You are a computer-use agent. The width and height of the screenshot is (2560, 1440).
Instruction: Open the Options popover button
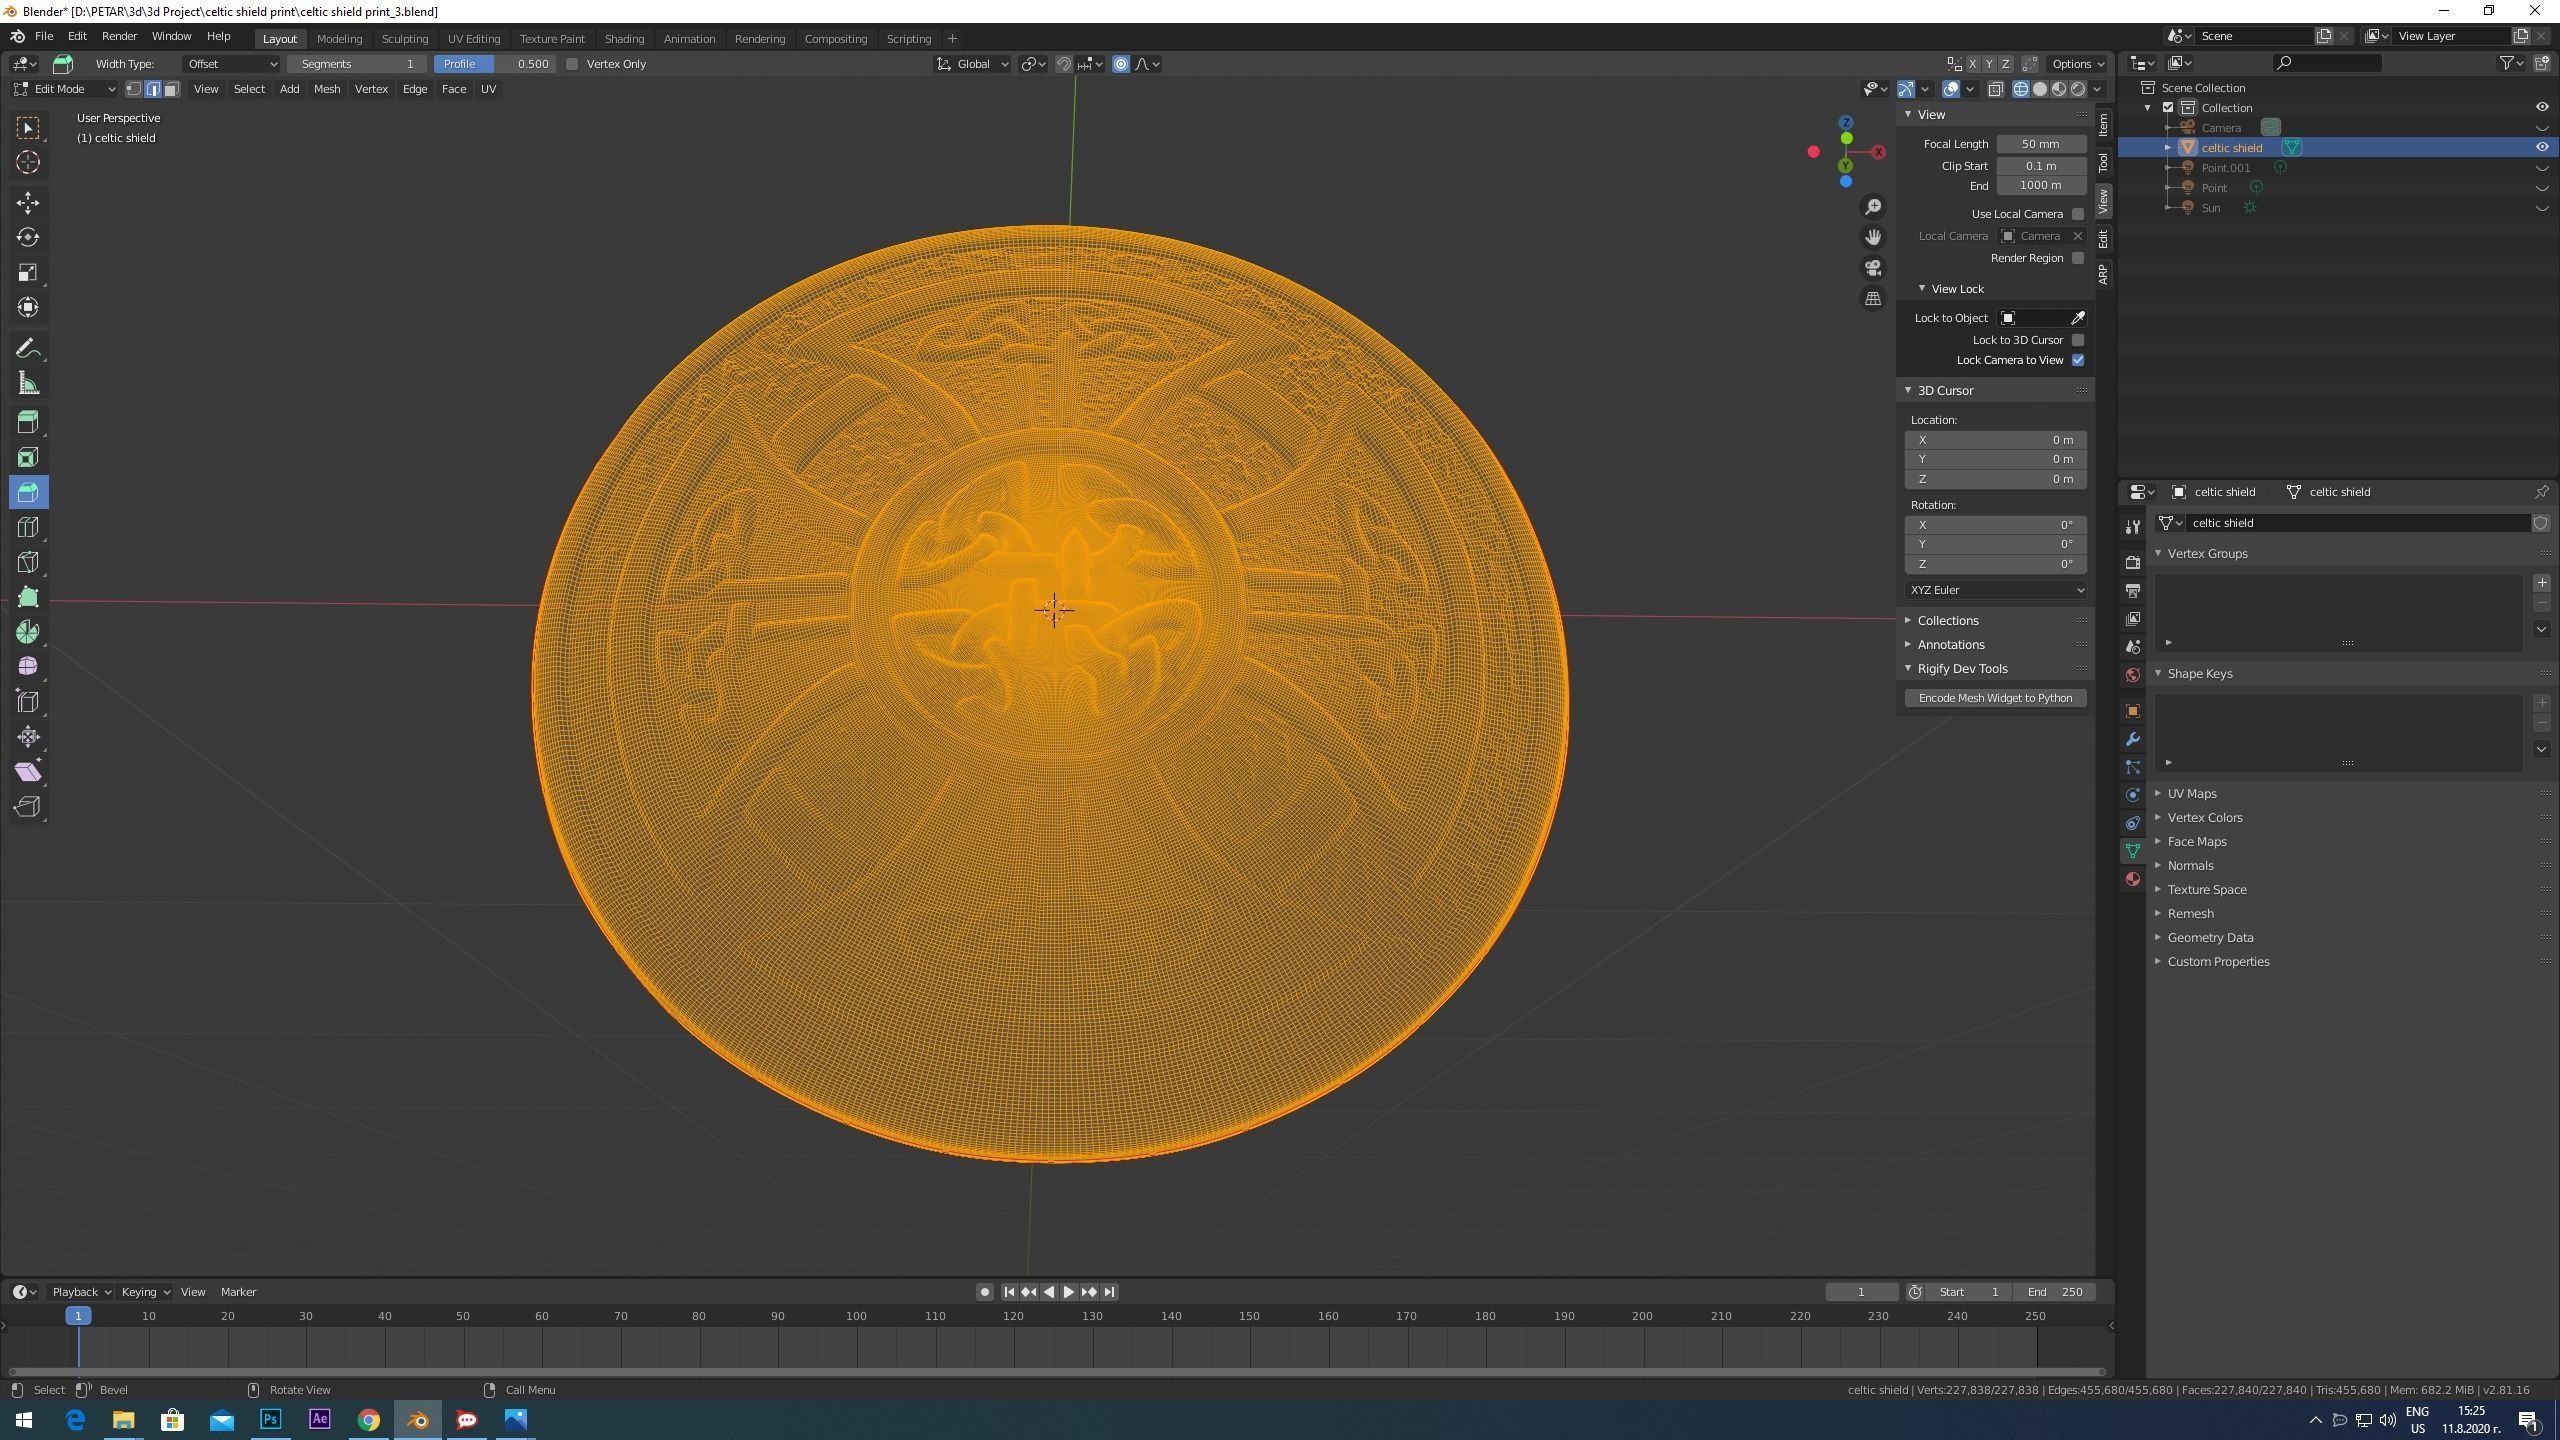[2078, 64]
